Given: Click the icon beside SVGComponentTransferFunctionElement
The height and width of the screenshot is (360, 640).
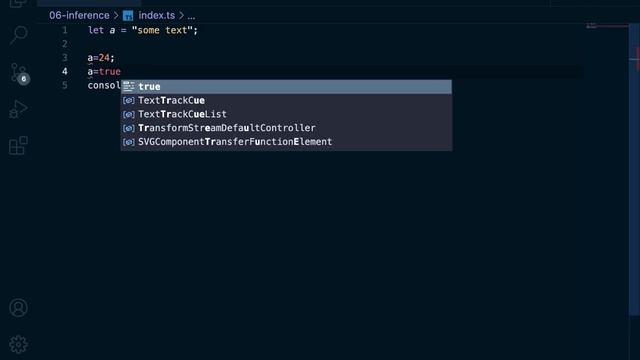Looking at the screenshot, I should click(129, 142).
